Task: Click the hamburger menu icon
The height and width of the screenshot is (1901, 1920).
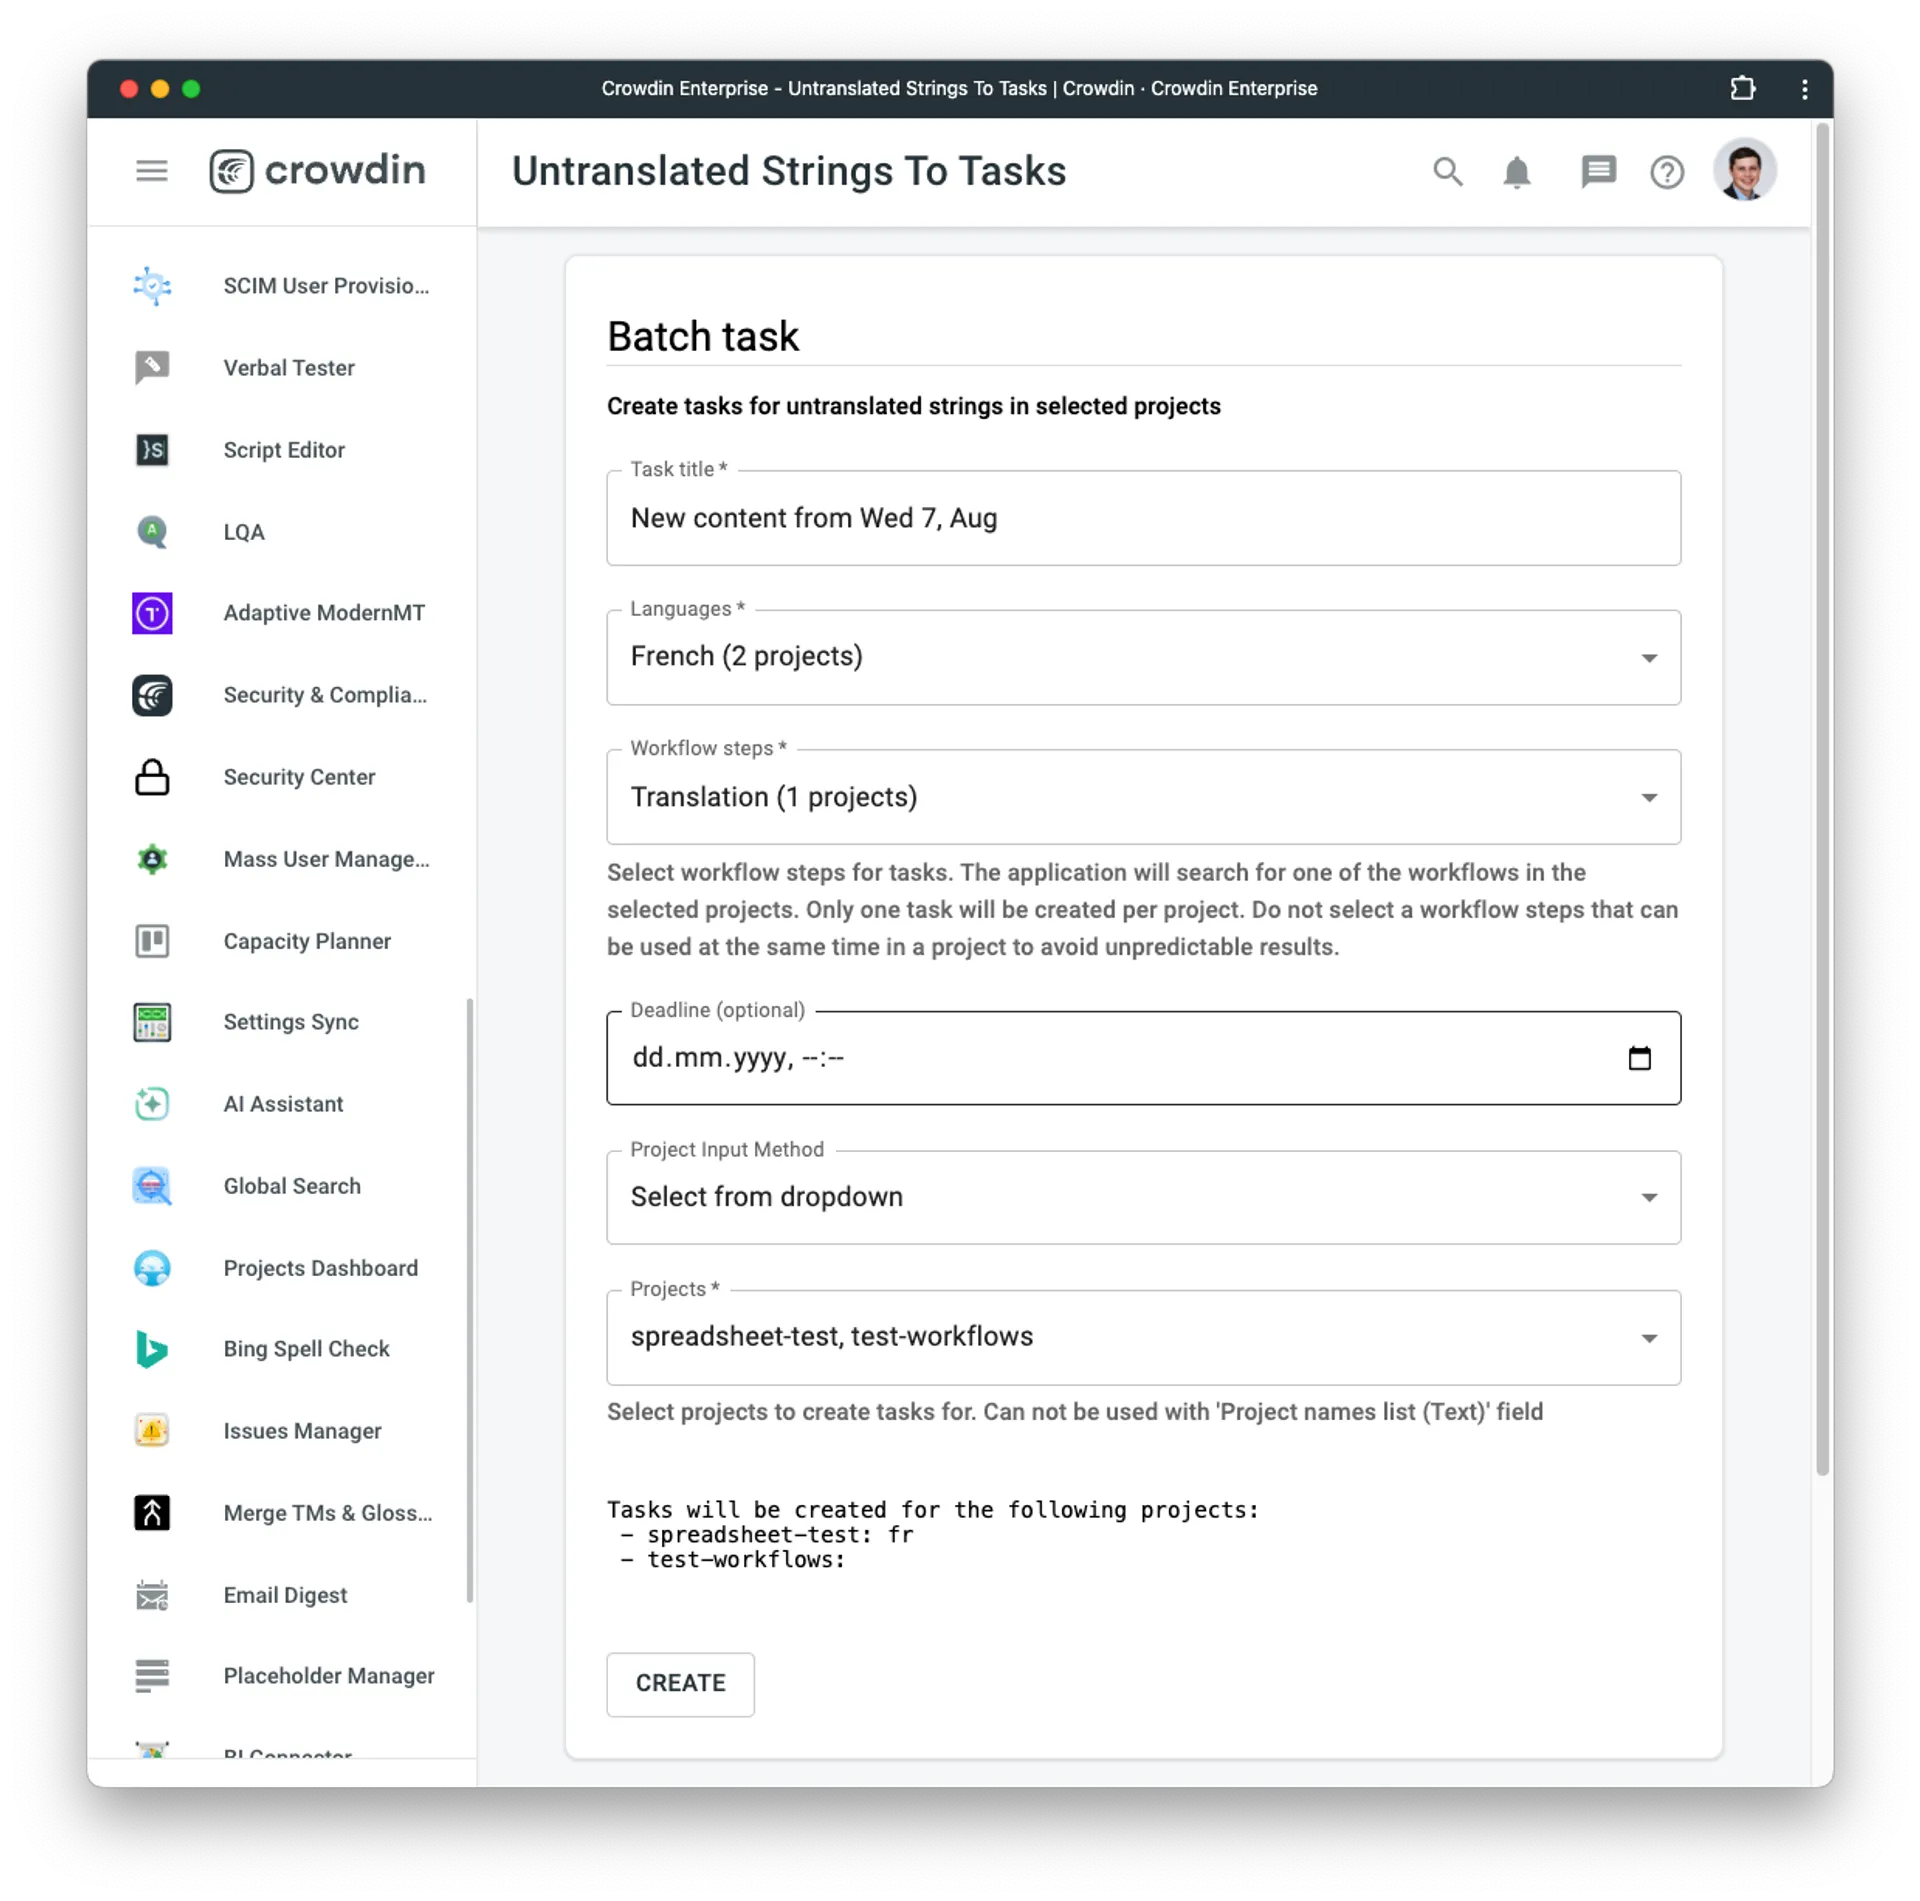Action: (155, 171)
